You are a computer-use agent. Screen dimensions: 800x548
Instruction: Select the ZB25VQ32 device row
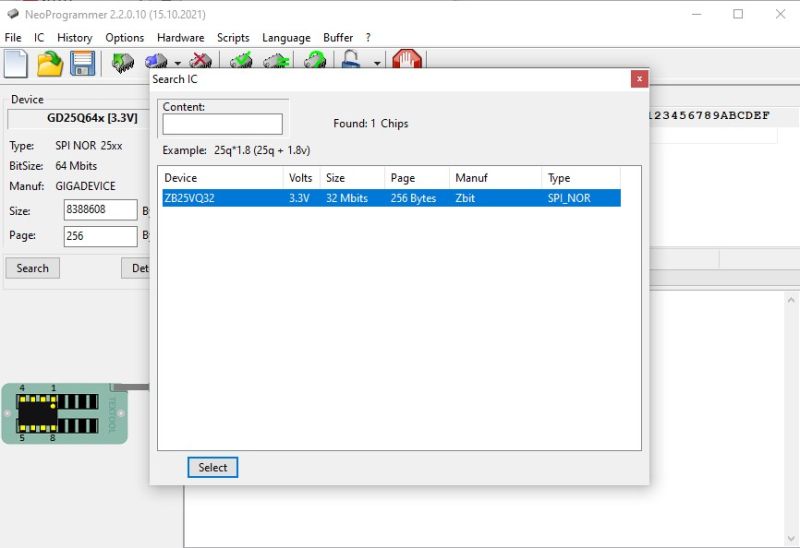(391, 198)
